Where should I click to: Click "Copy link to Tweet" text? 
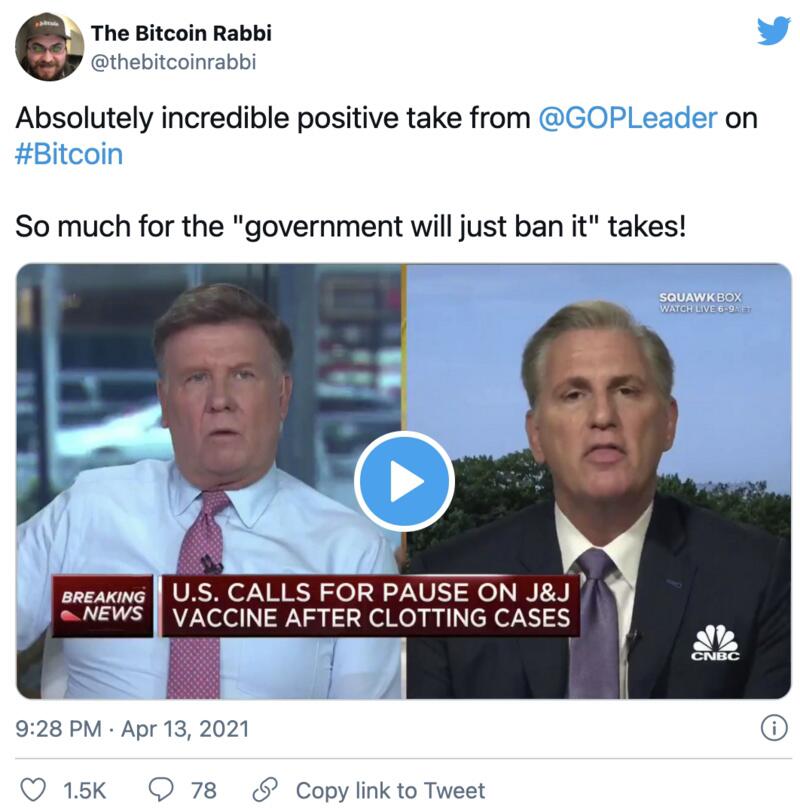click(390, 790)
